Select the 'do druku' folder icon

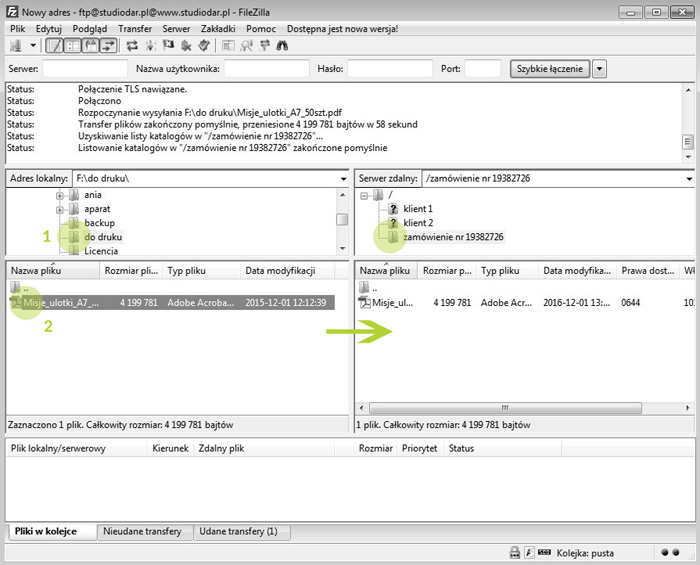tap(74, 237)
